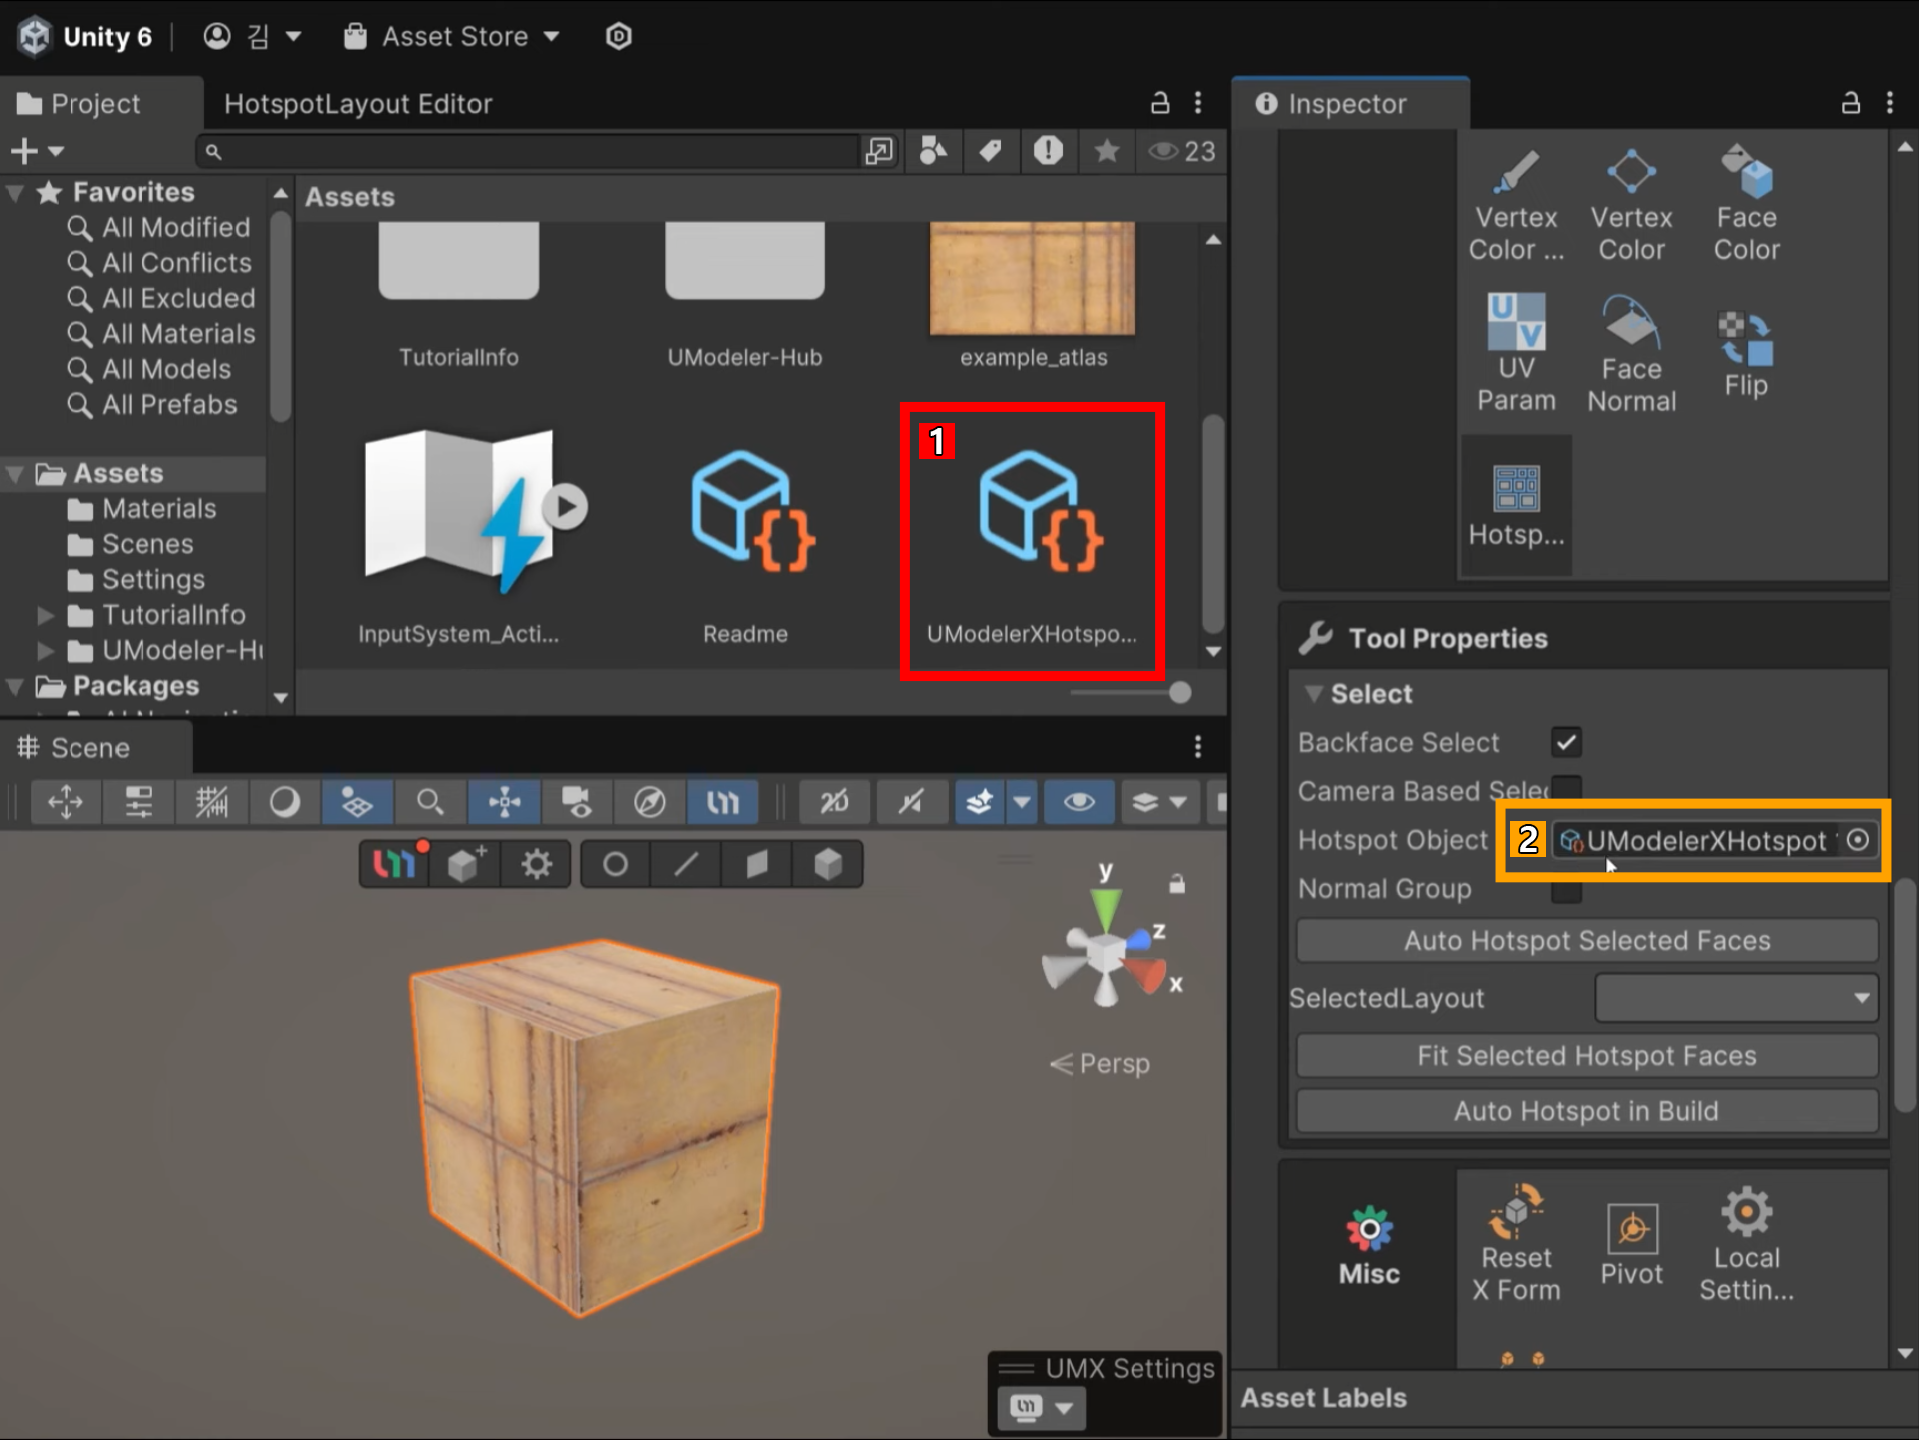Toggle hidden packages visibility count 23

pos(1182,151)
